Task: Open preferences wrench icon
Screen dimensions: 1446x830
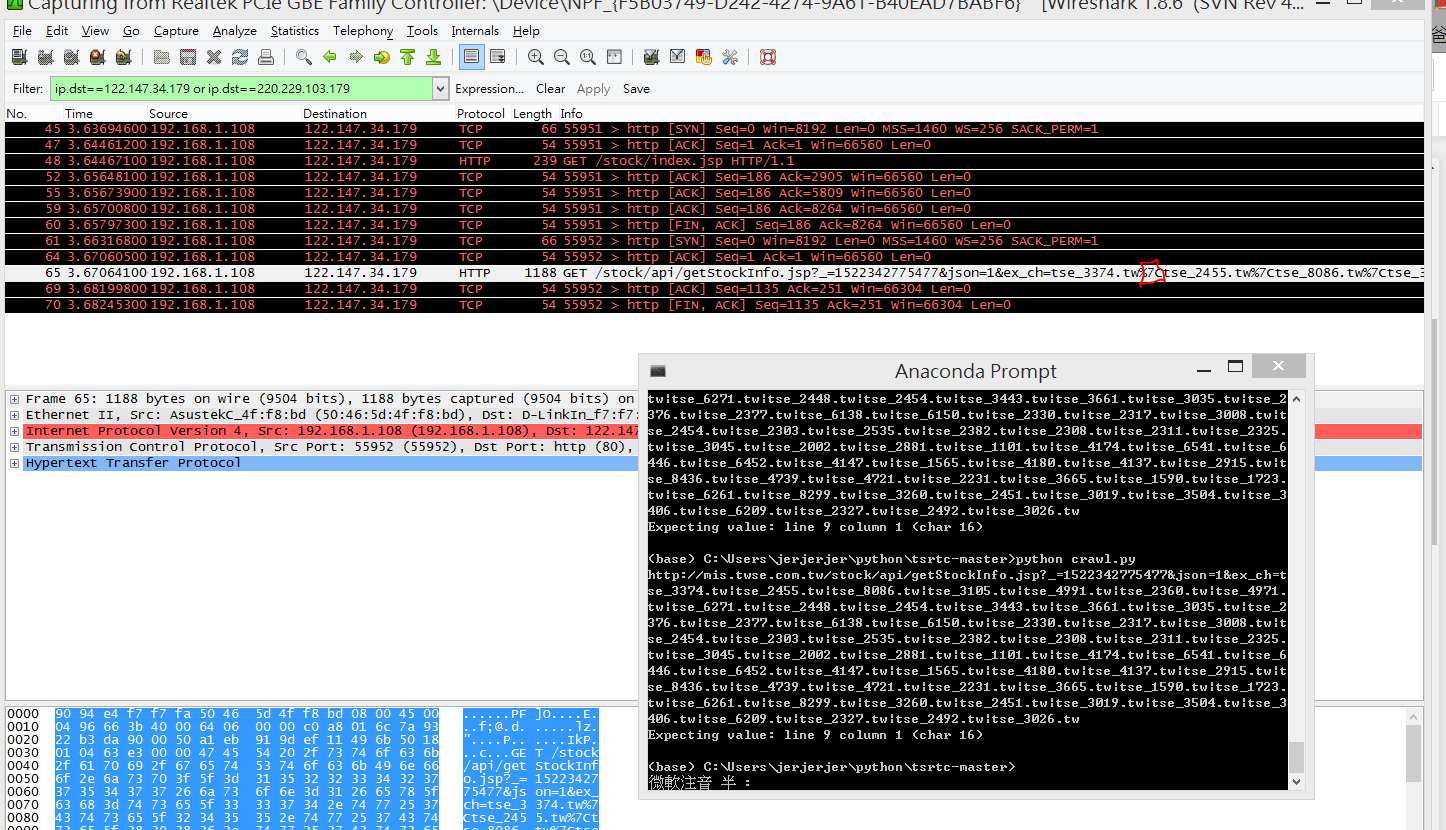Action: click(x=729, y=57)
